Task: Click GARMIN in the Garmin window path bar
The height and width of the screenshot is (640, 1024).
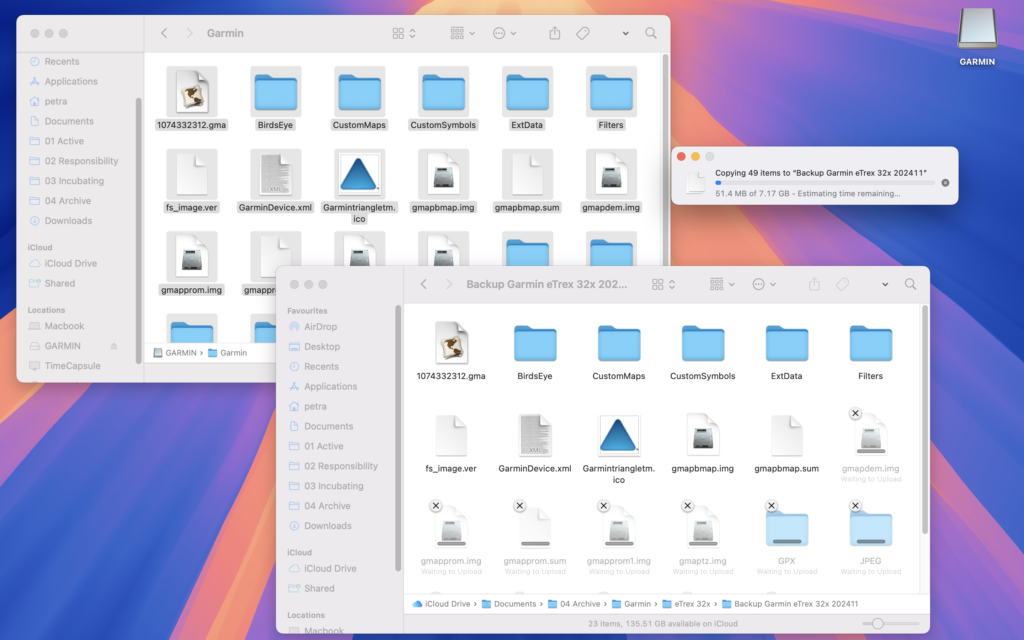Action: (175, 353)
